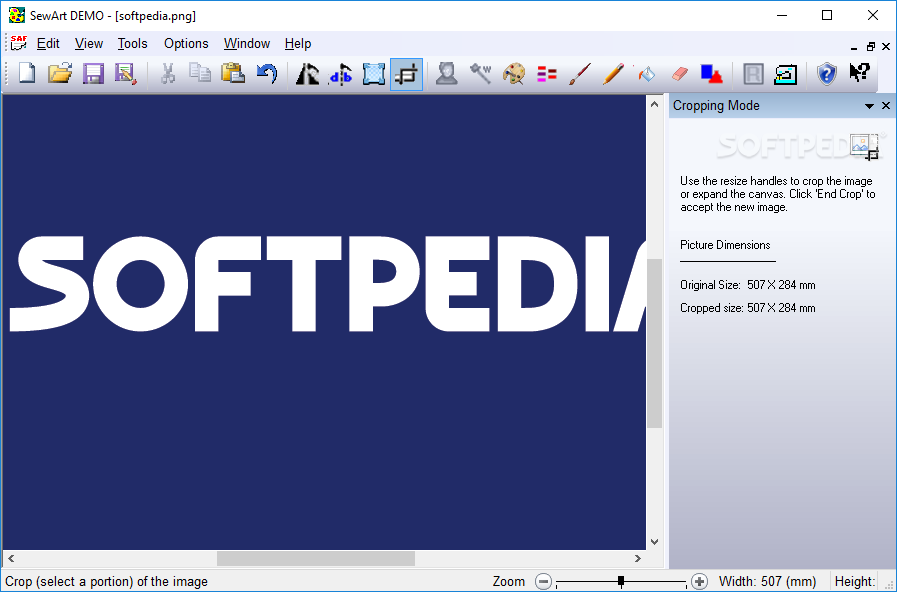Open the Edit menu

48,43
